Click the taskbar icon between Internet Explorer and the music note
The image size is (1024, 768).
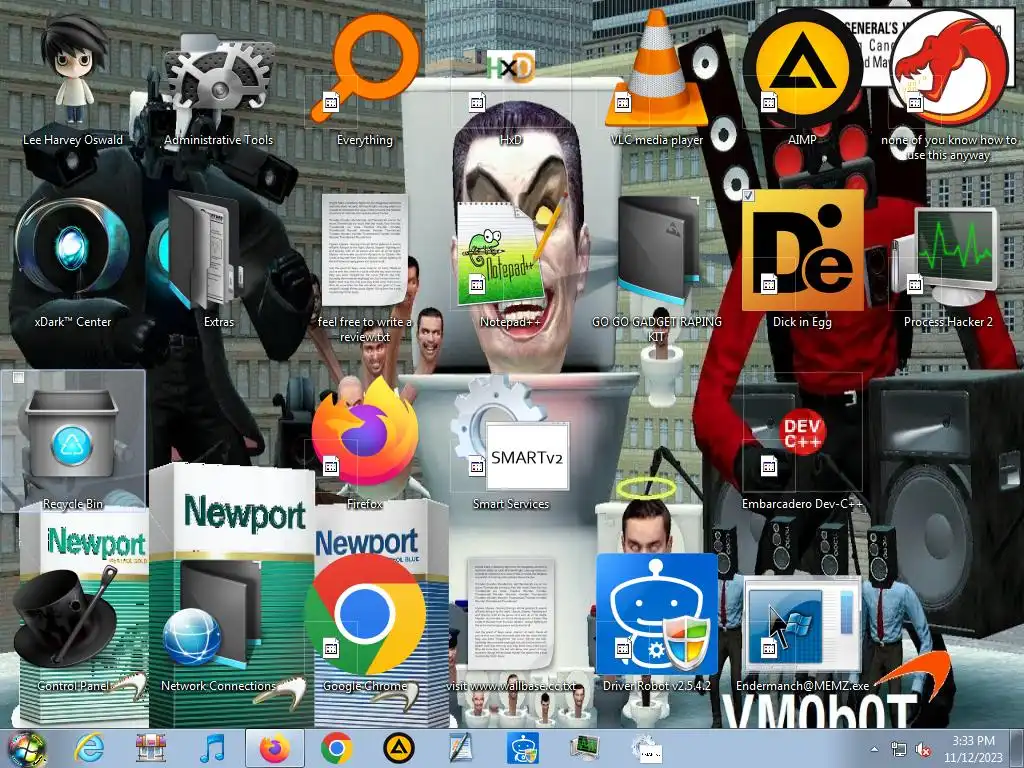click(x=151, y=748)
